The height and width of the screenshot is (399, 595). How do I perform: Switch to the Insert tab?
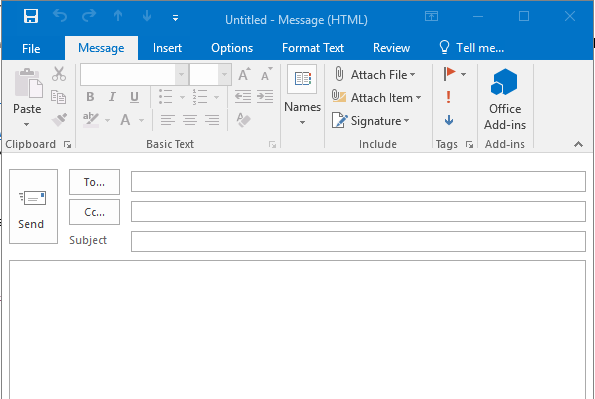pos(167,48)
